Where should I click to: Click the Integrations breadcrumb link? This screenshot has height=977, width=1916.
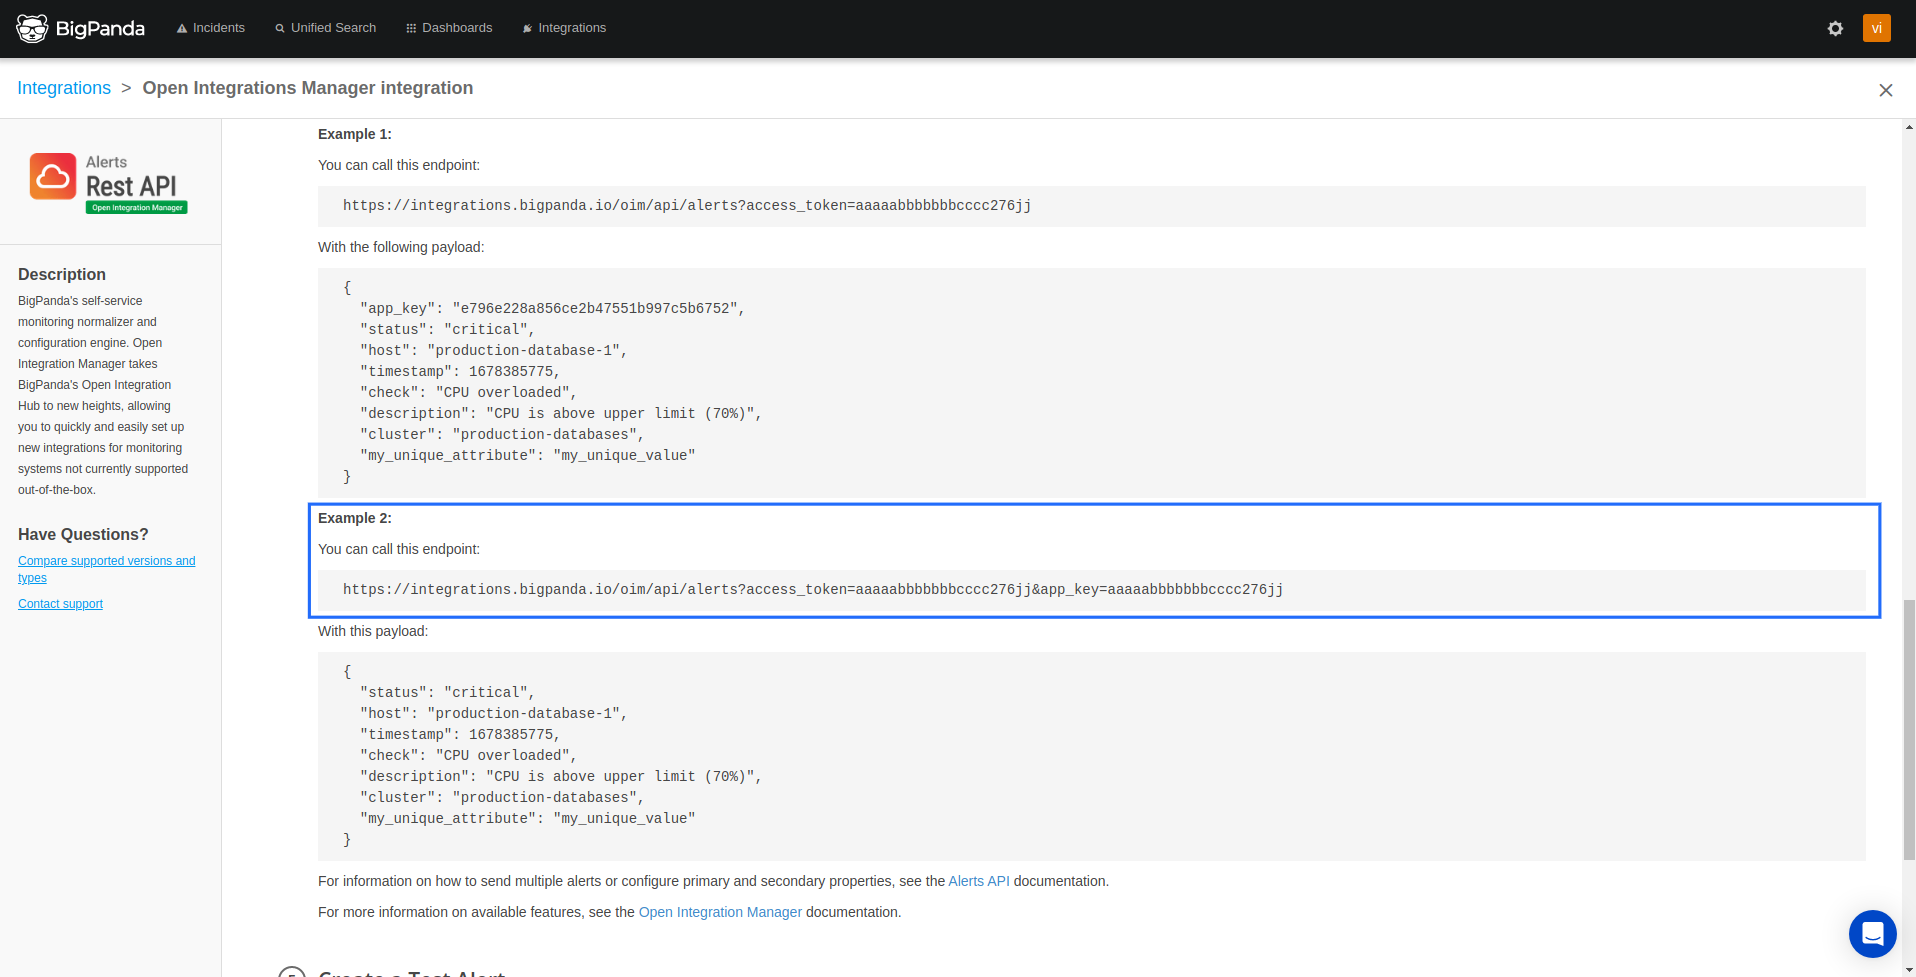[64, 88]
